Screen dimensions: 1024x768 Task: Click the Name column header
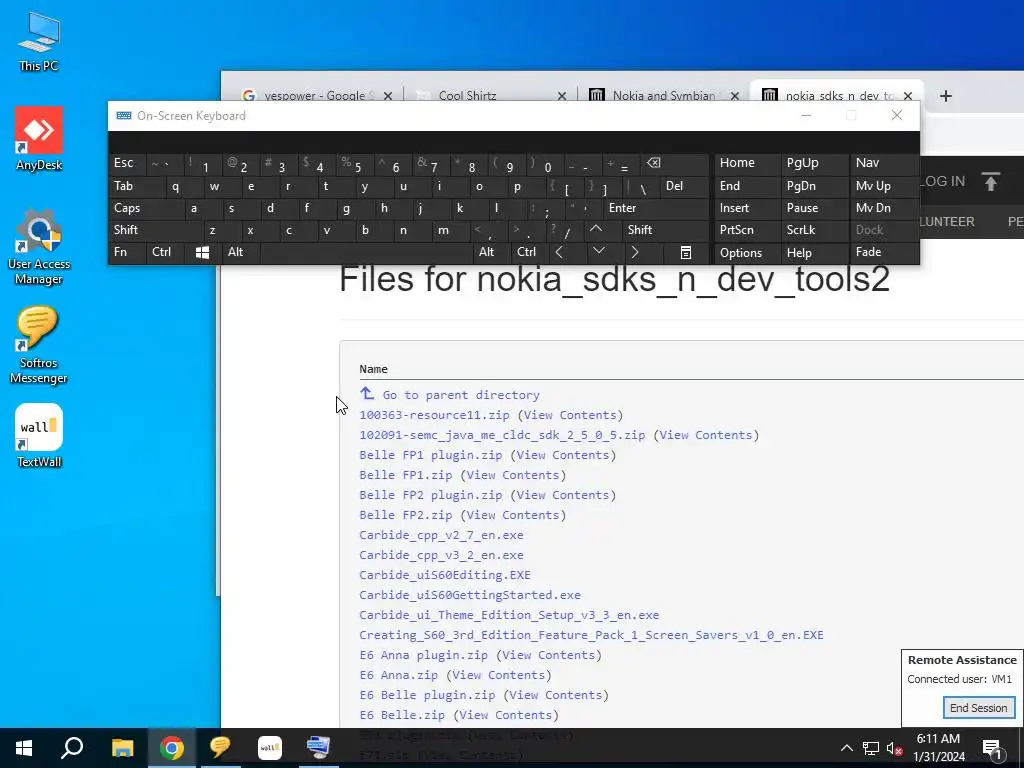pos(374,369)
